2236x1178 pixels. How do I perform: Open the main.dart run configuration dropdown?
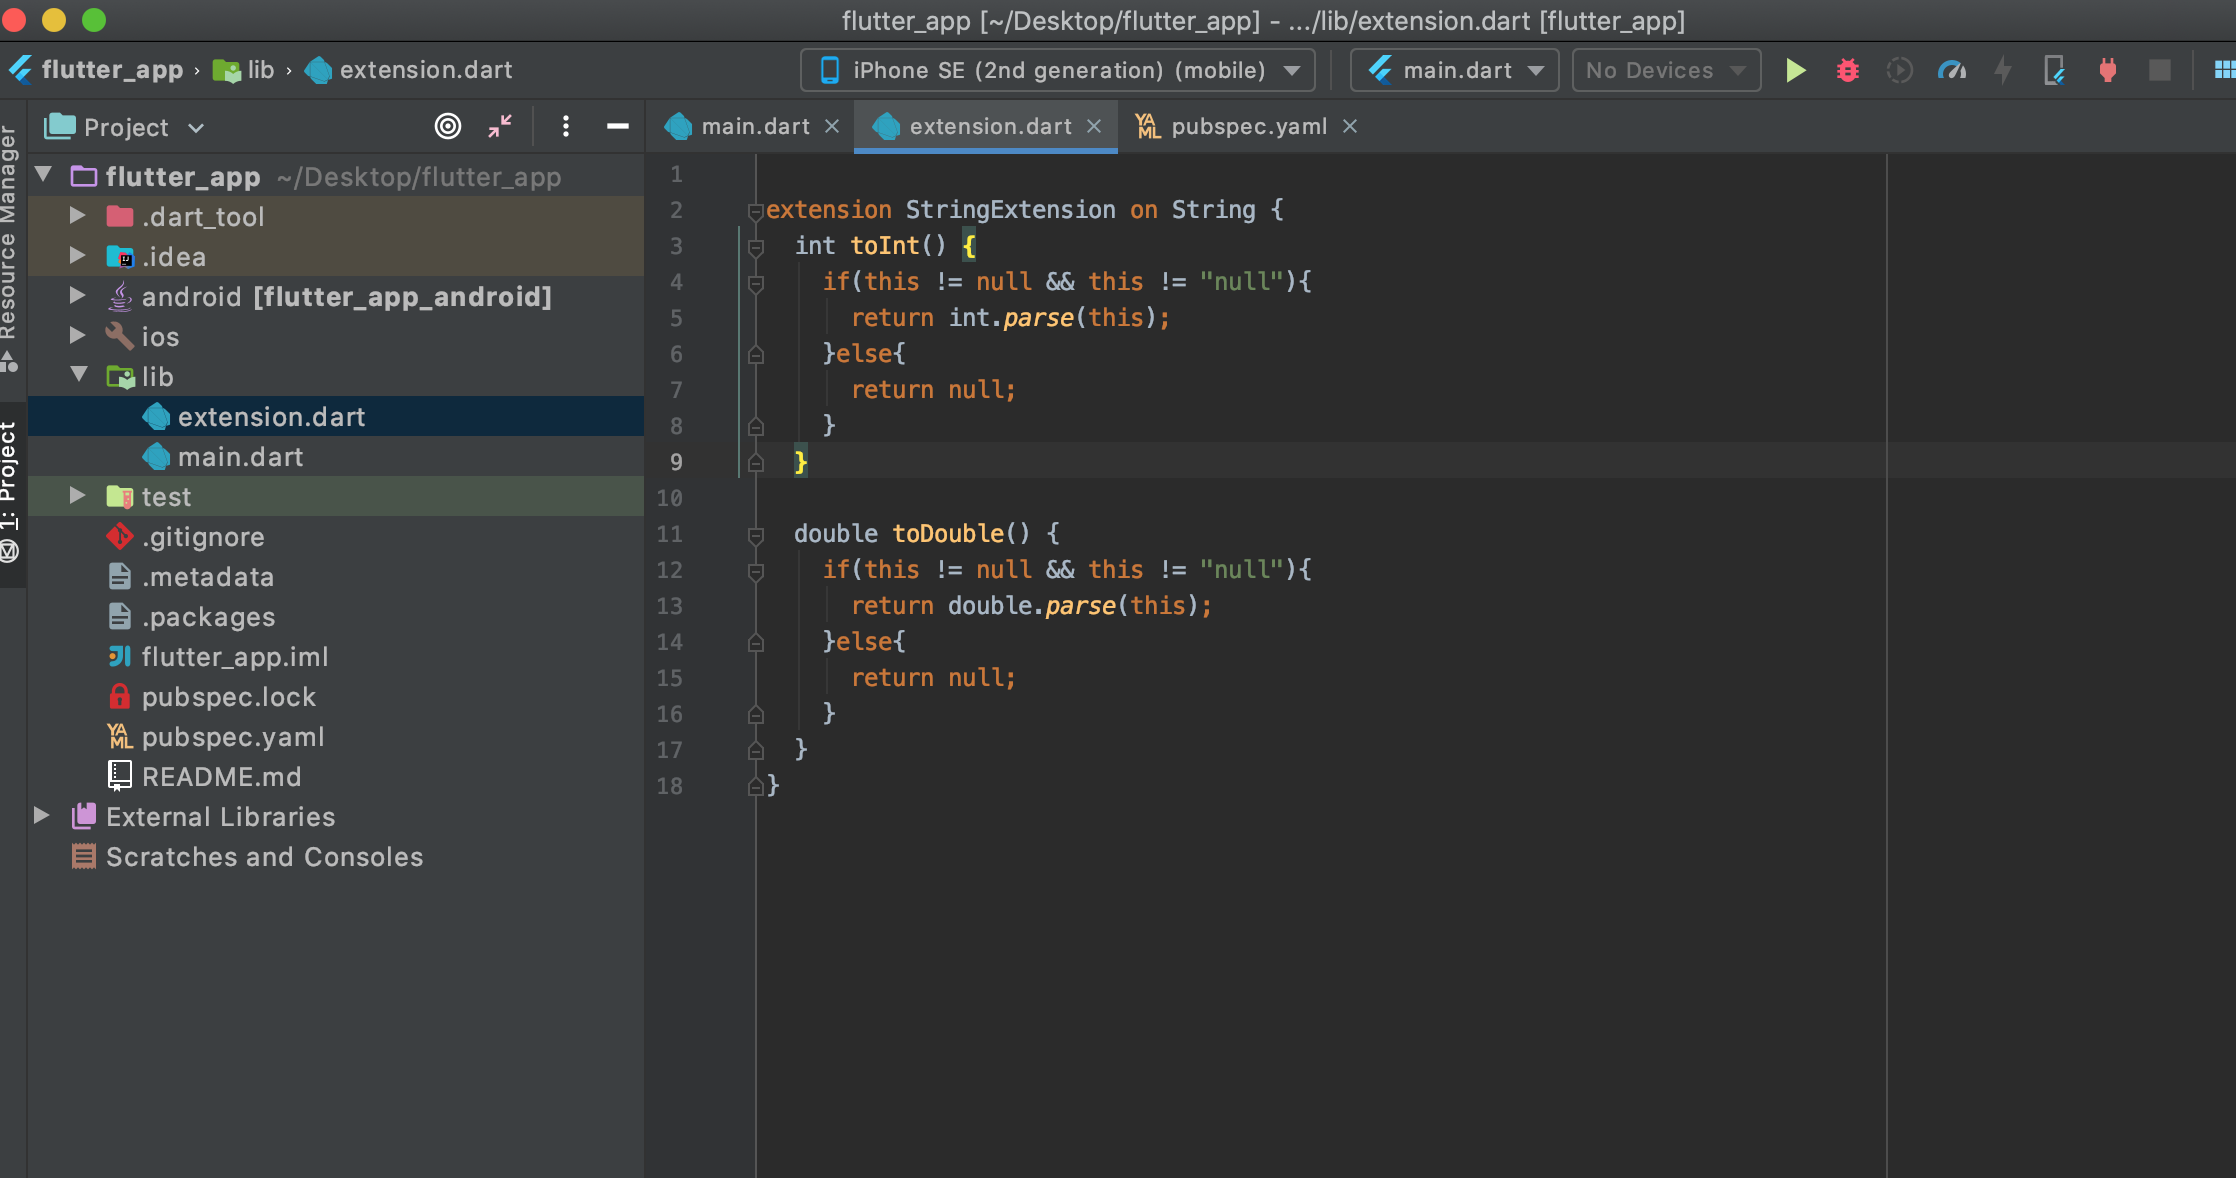1453,70
